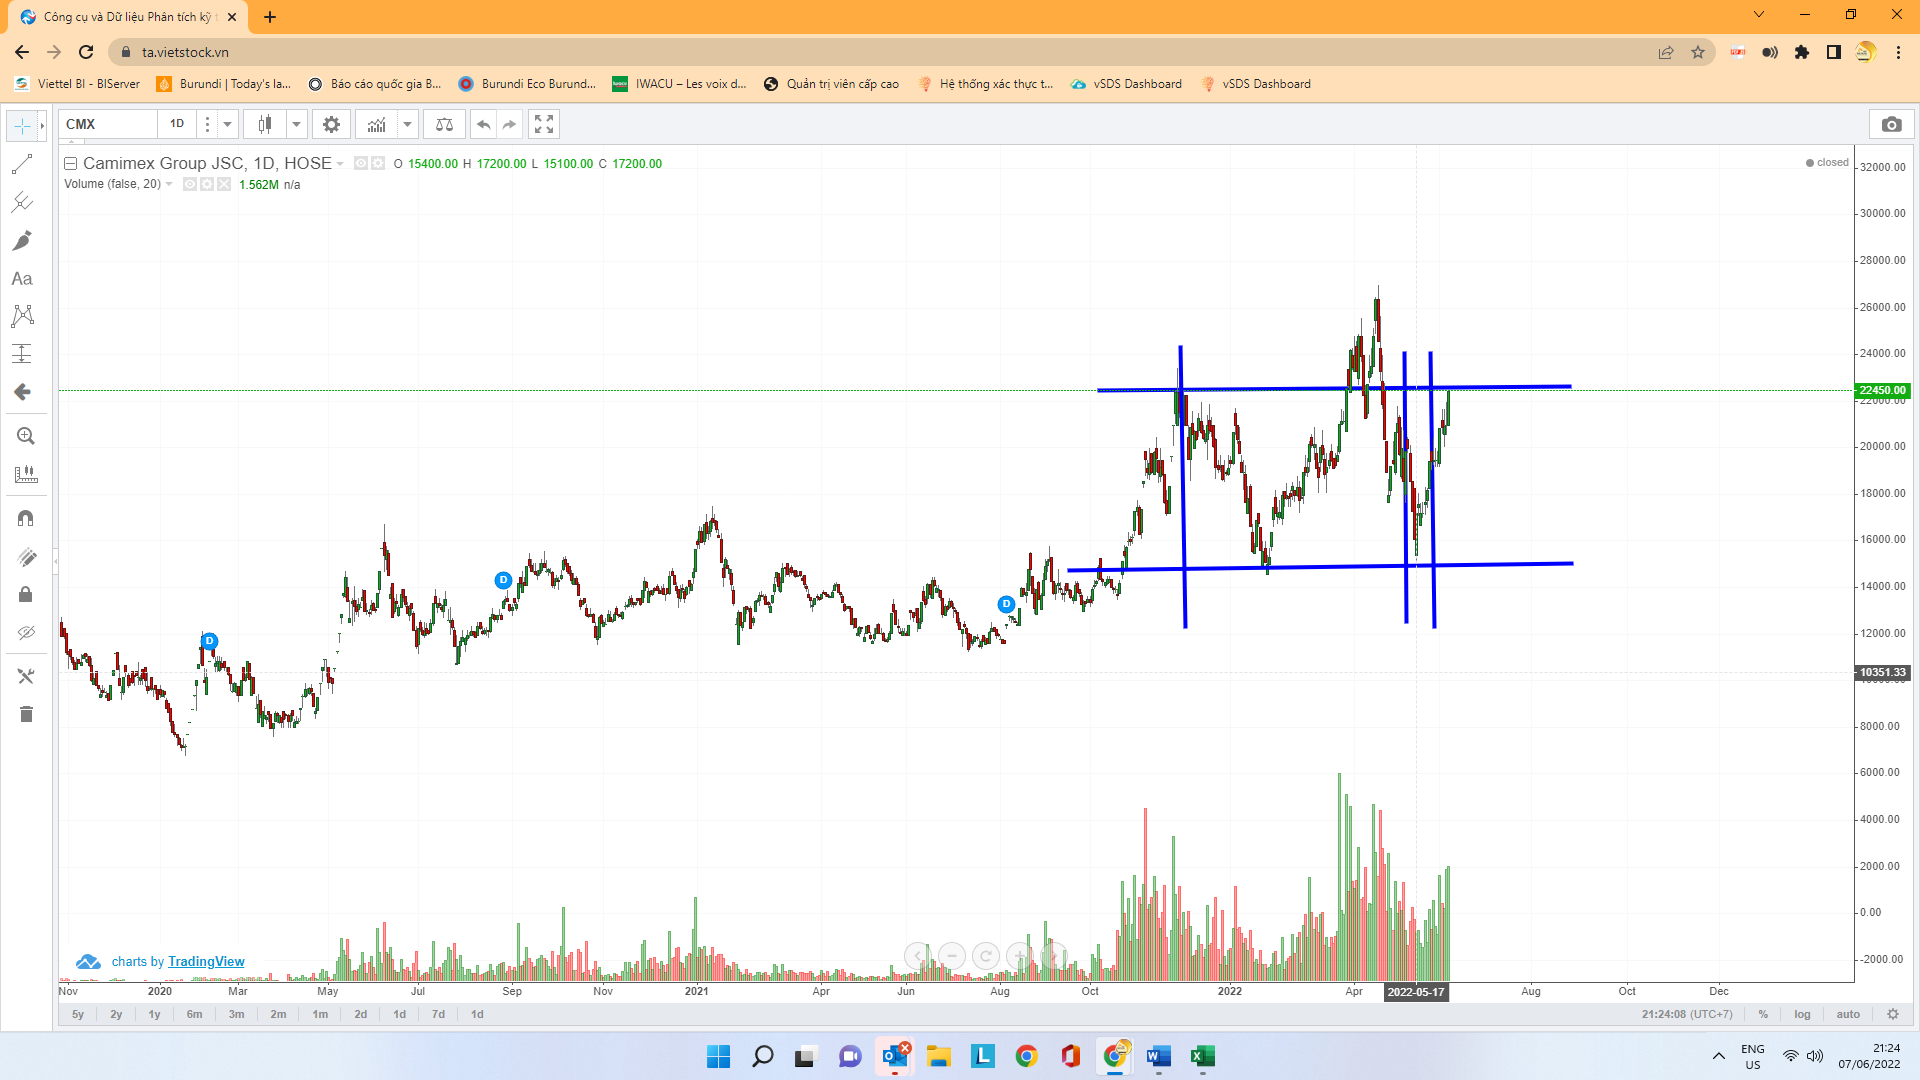
Task: Expand the indicators dropdown arrow
Action: click(408, 124)
